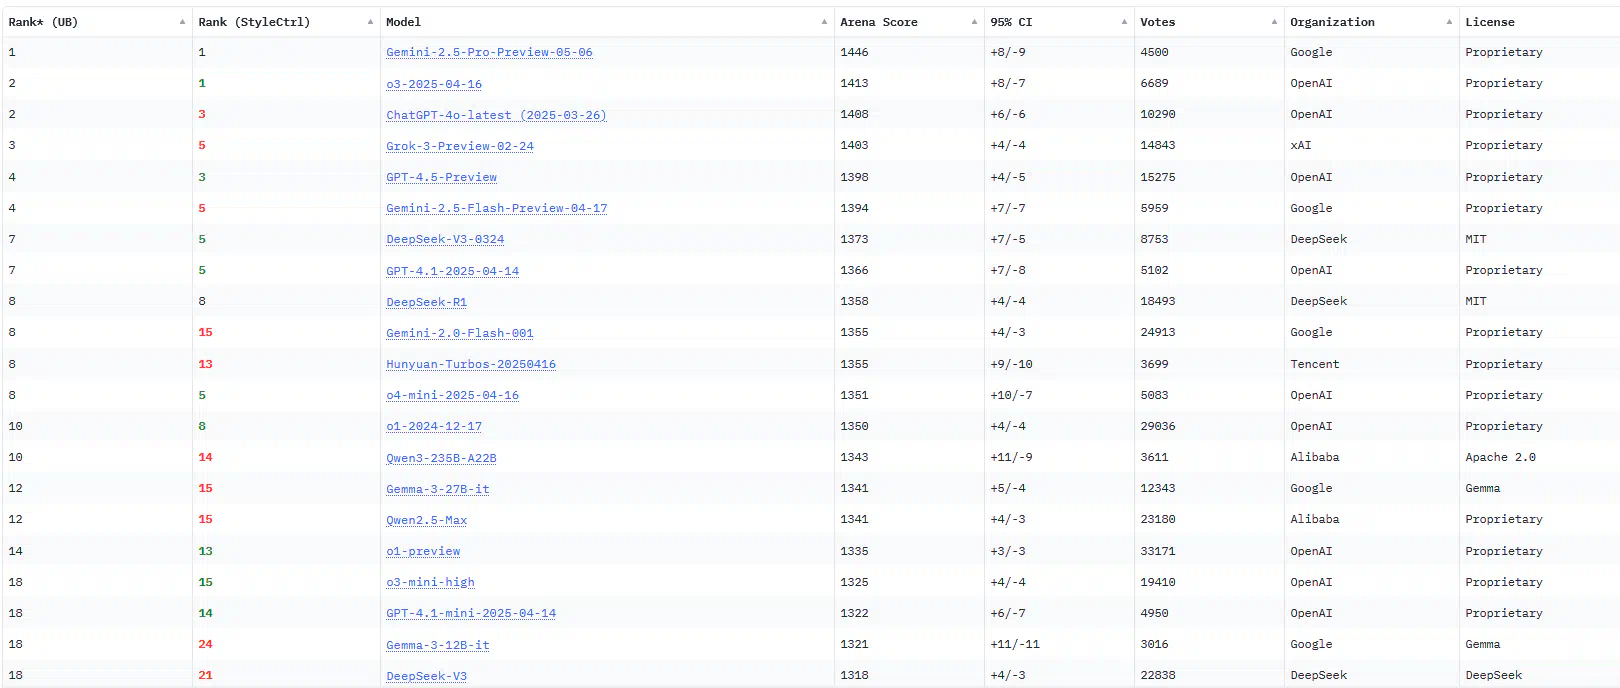This screenshot has height=688, width=1620.
Task: Click Gemma license in Gemma-3-27B-it row
Action: pos(1482,488)
